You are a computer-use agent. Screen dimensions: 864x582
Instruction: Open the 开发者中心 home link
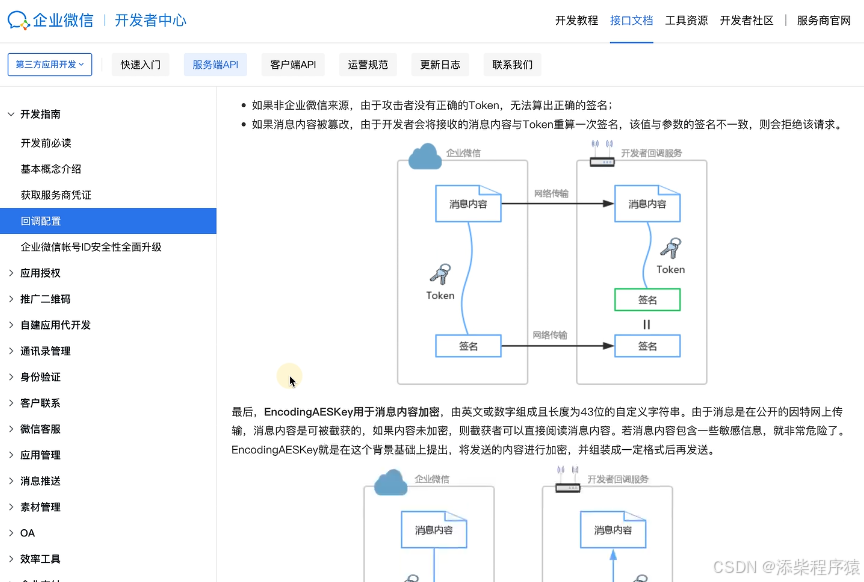click(x=150, y=20)
